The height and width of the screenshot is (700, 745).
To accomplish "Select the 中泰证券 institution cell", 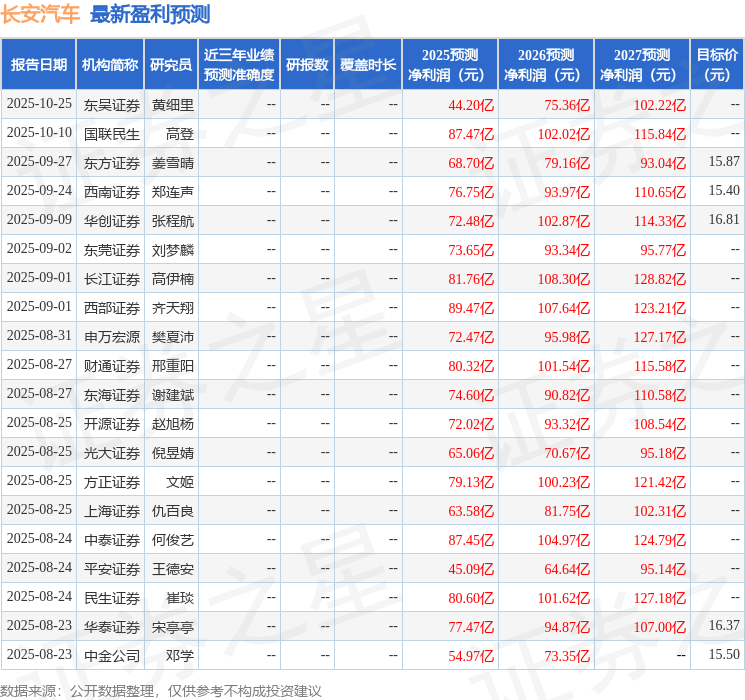I will (x=112, y=540).
